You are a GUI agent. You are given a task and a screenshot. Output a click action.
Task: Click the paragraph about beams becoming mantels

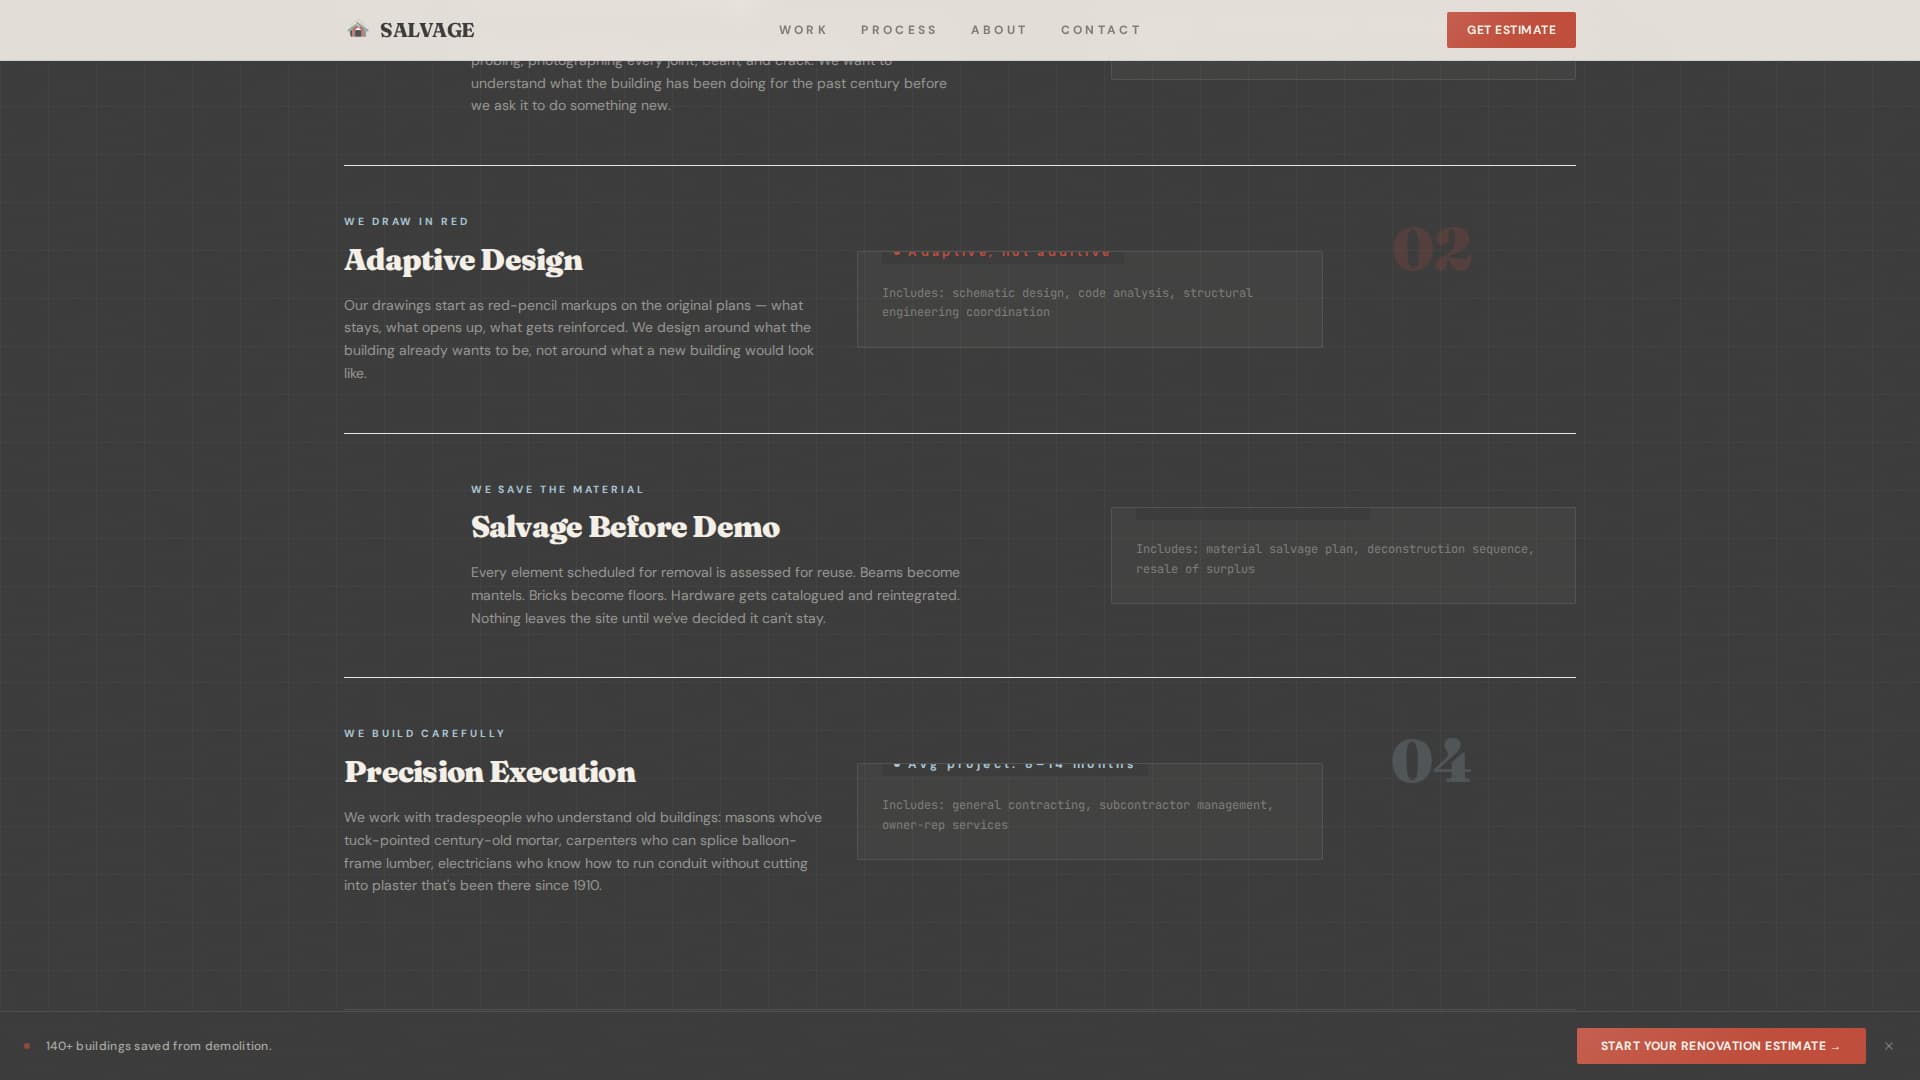[716, 595]
